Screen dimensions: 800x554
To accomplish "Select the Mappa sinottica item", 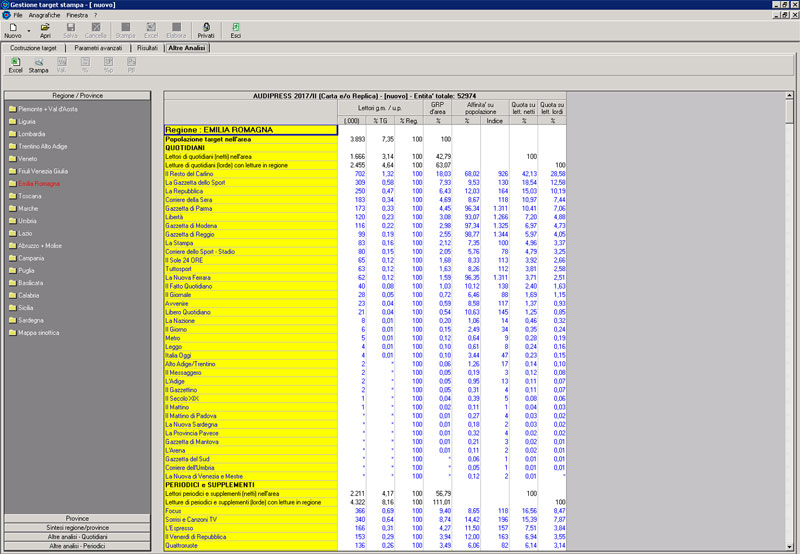I will [x=38, y=334].
